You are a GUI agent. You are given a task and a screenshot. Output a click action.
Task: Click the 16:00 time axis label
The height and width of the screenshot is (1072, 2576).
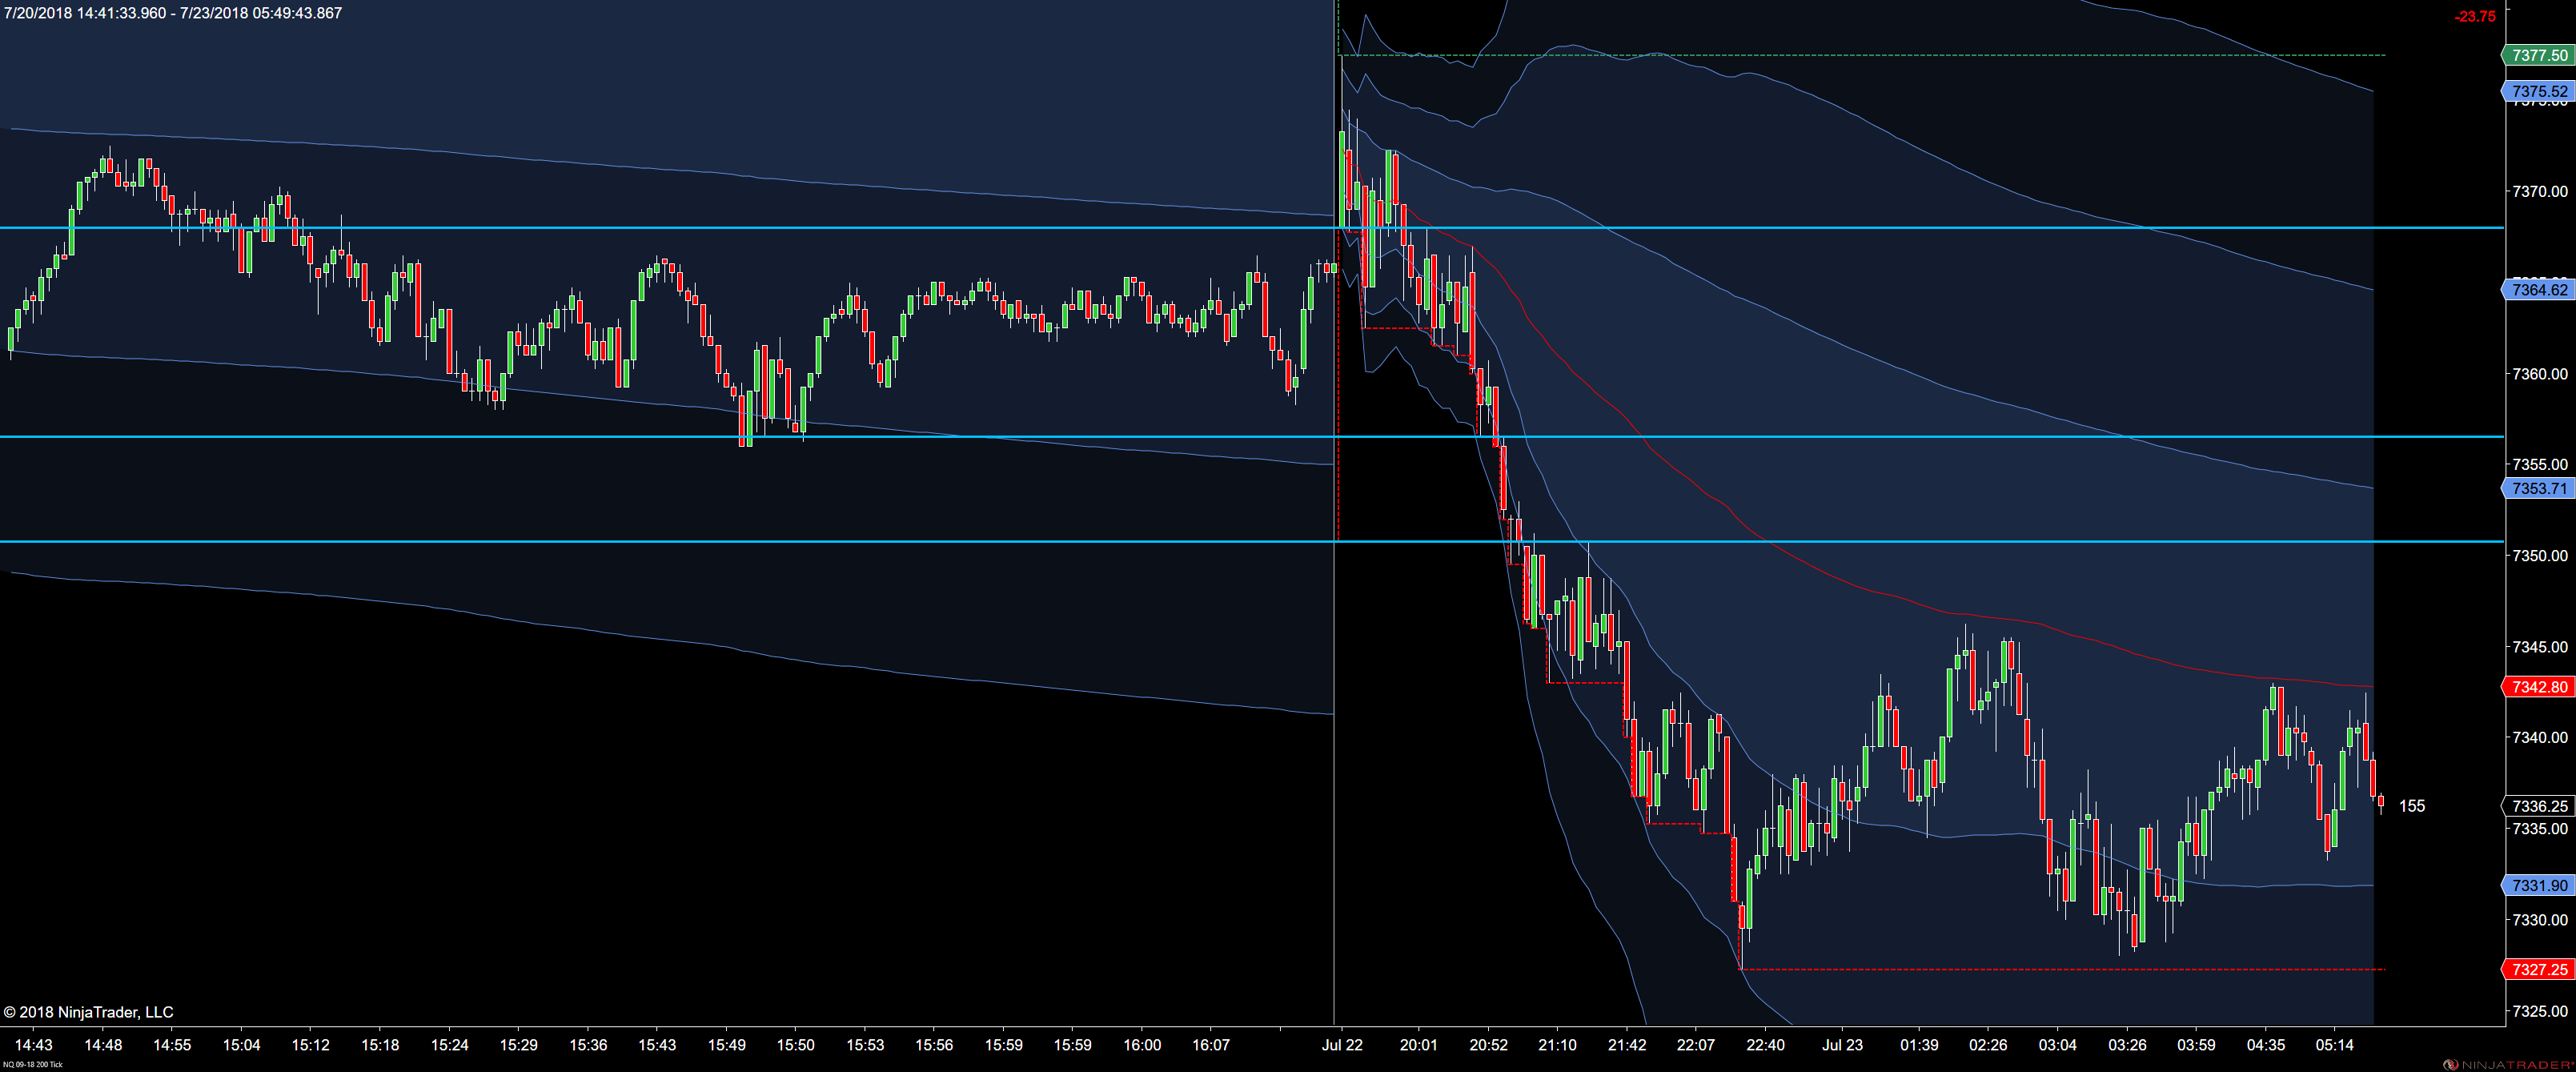(x=1142, y=1045)
